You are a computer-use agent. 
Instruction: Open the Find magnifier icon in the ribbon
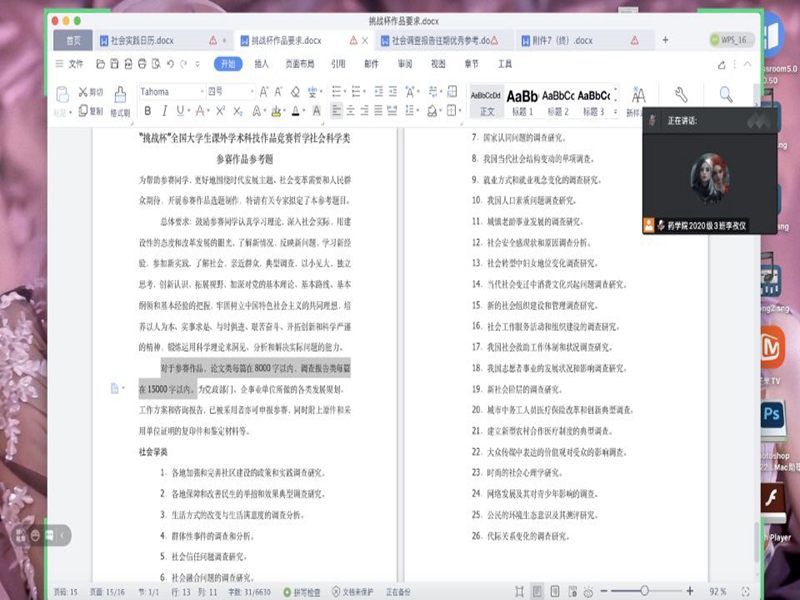pos(726,95)
